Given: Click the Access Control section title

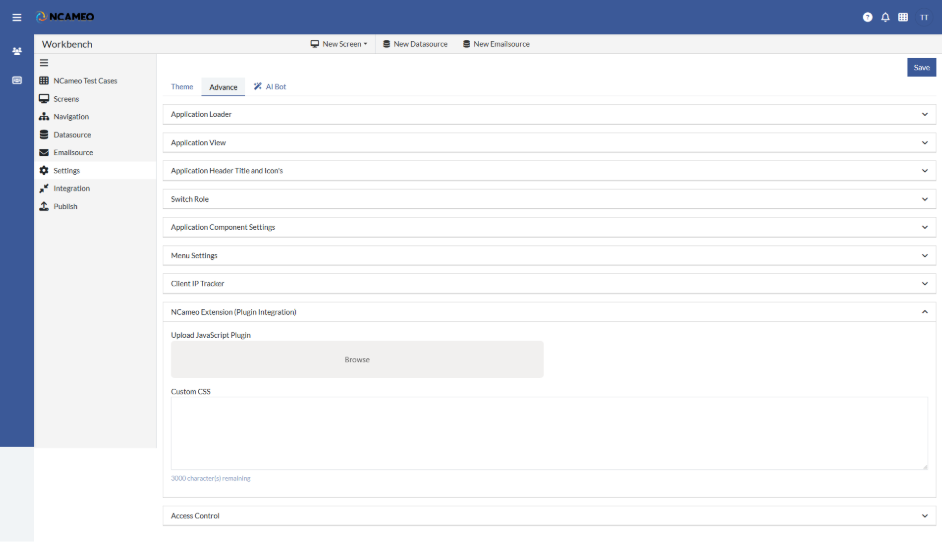Looking at the screenshot, I should pyautogui.click(x=195, y=516).
